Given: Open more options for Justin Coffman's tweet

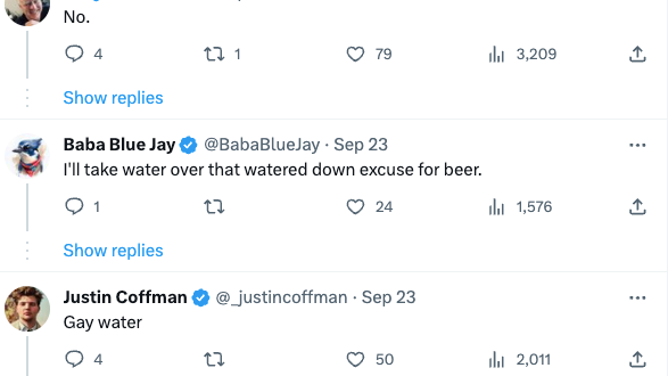Looking at the screenshot, I should [x=637, y=298].
